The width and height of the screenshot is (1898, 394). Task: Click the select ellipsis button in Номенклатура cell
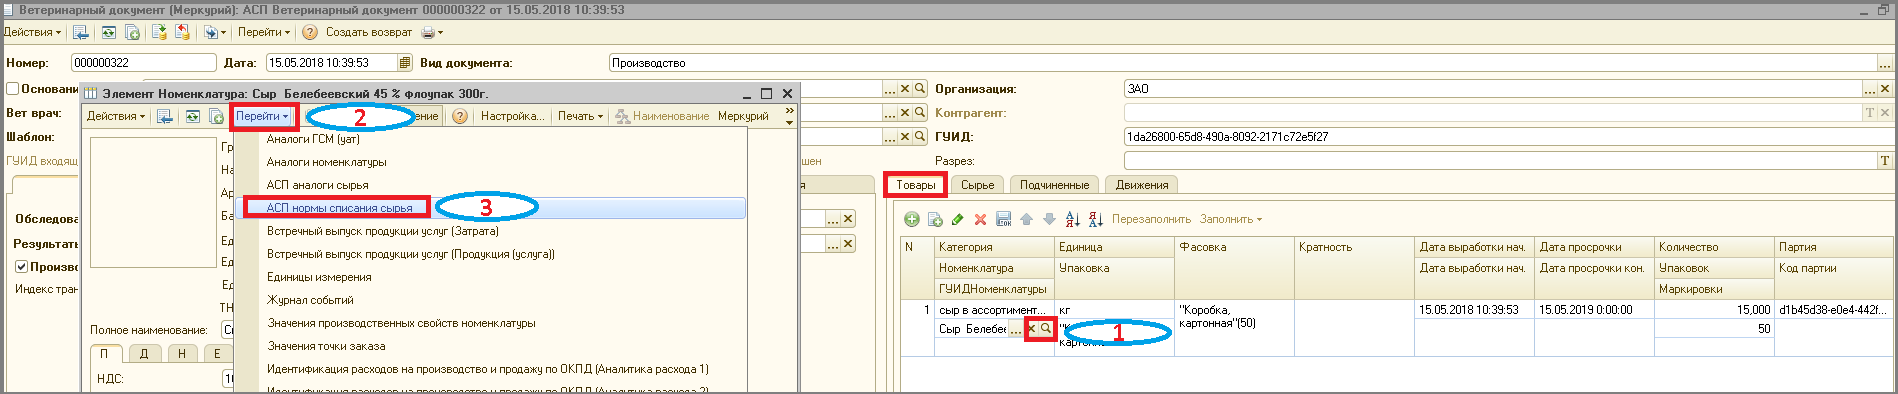tap(1016, 329)
